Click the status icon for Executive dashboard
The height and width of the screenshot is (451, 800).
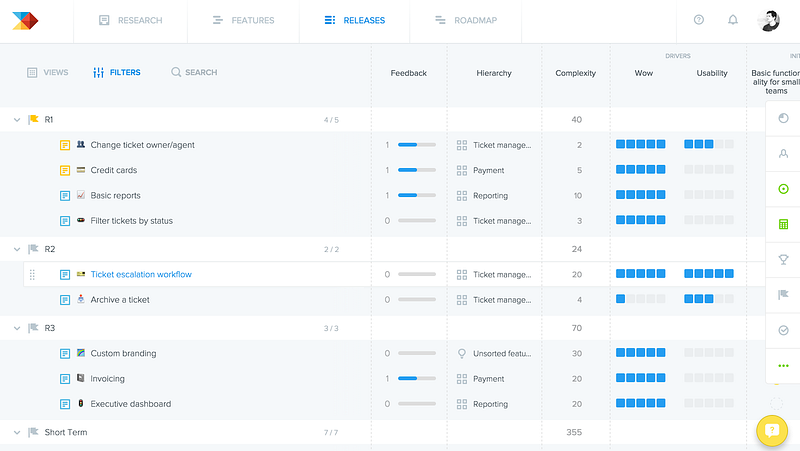click(x=65, y=404)
